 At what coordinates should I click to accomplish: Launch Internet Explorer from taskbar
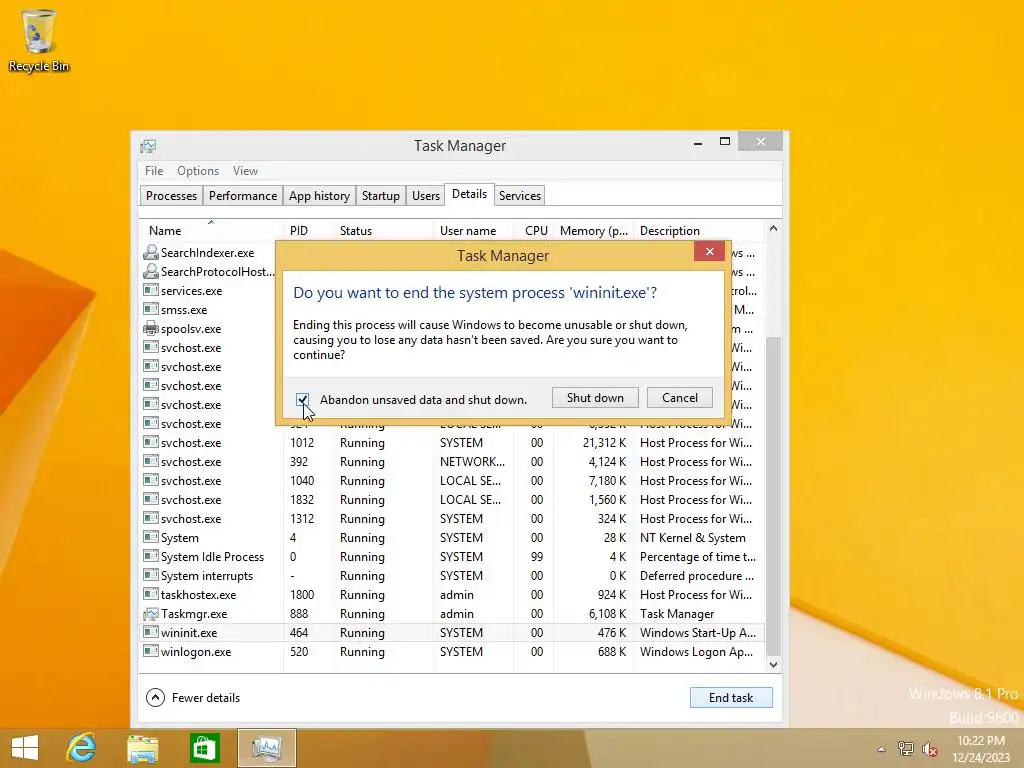pos(81,748)
